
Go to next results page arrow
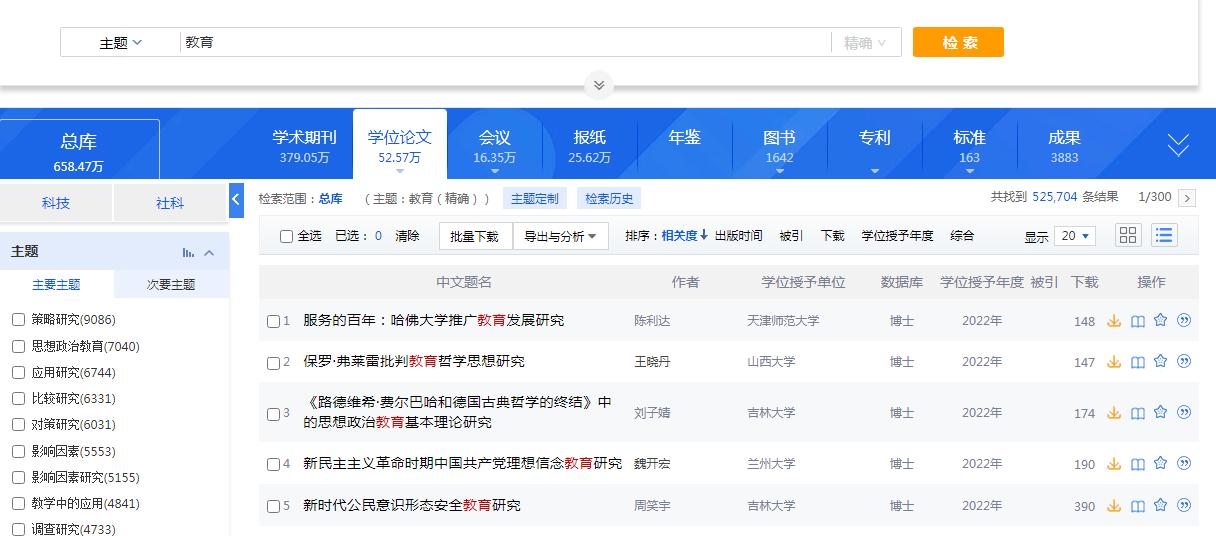pos(1187,198)
